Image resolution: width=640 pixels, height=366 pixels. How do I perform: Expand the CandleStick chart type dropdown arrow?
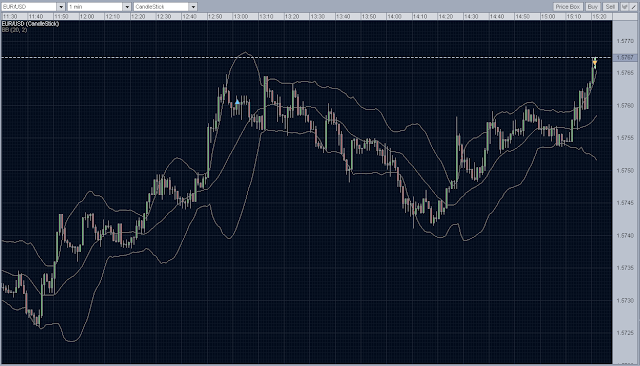click(x=193, y=7)
